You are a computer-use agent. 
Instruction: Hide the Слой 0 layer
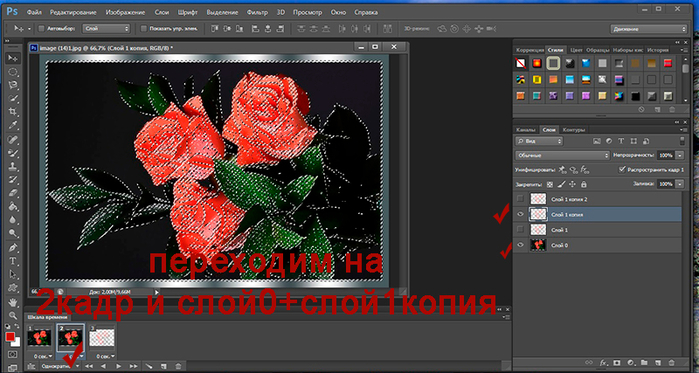[x=520, y=245]
